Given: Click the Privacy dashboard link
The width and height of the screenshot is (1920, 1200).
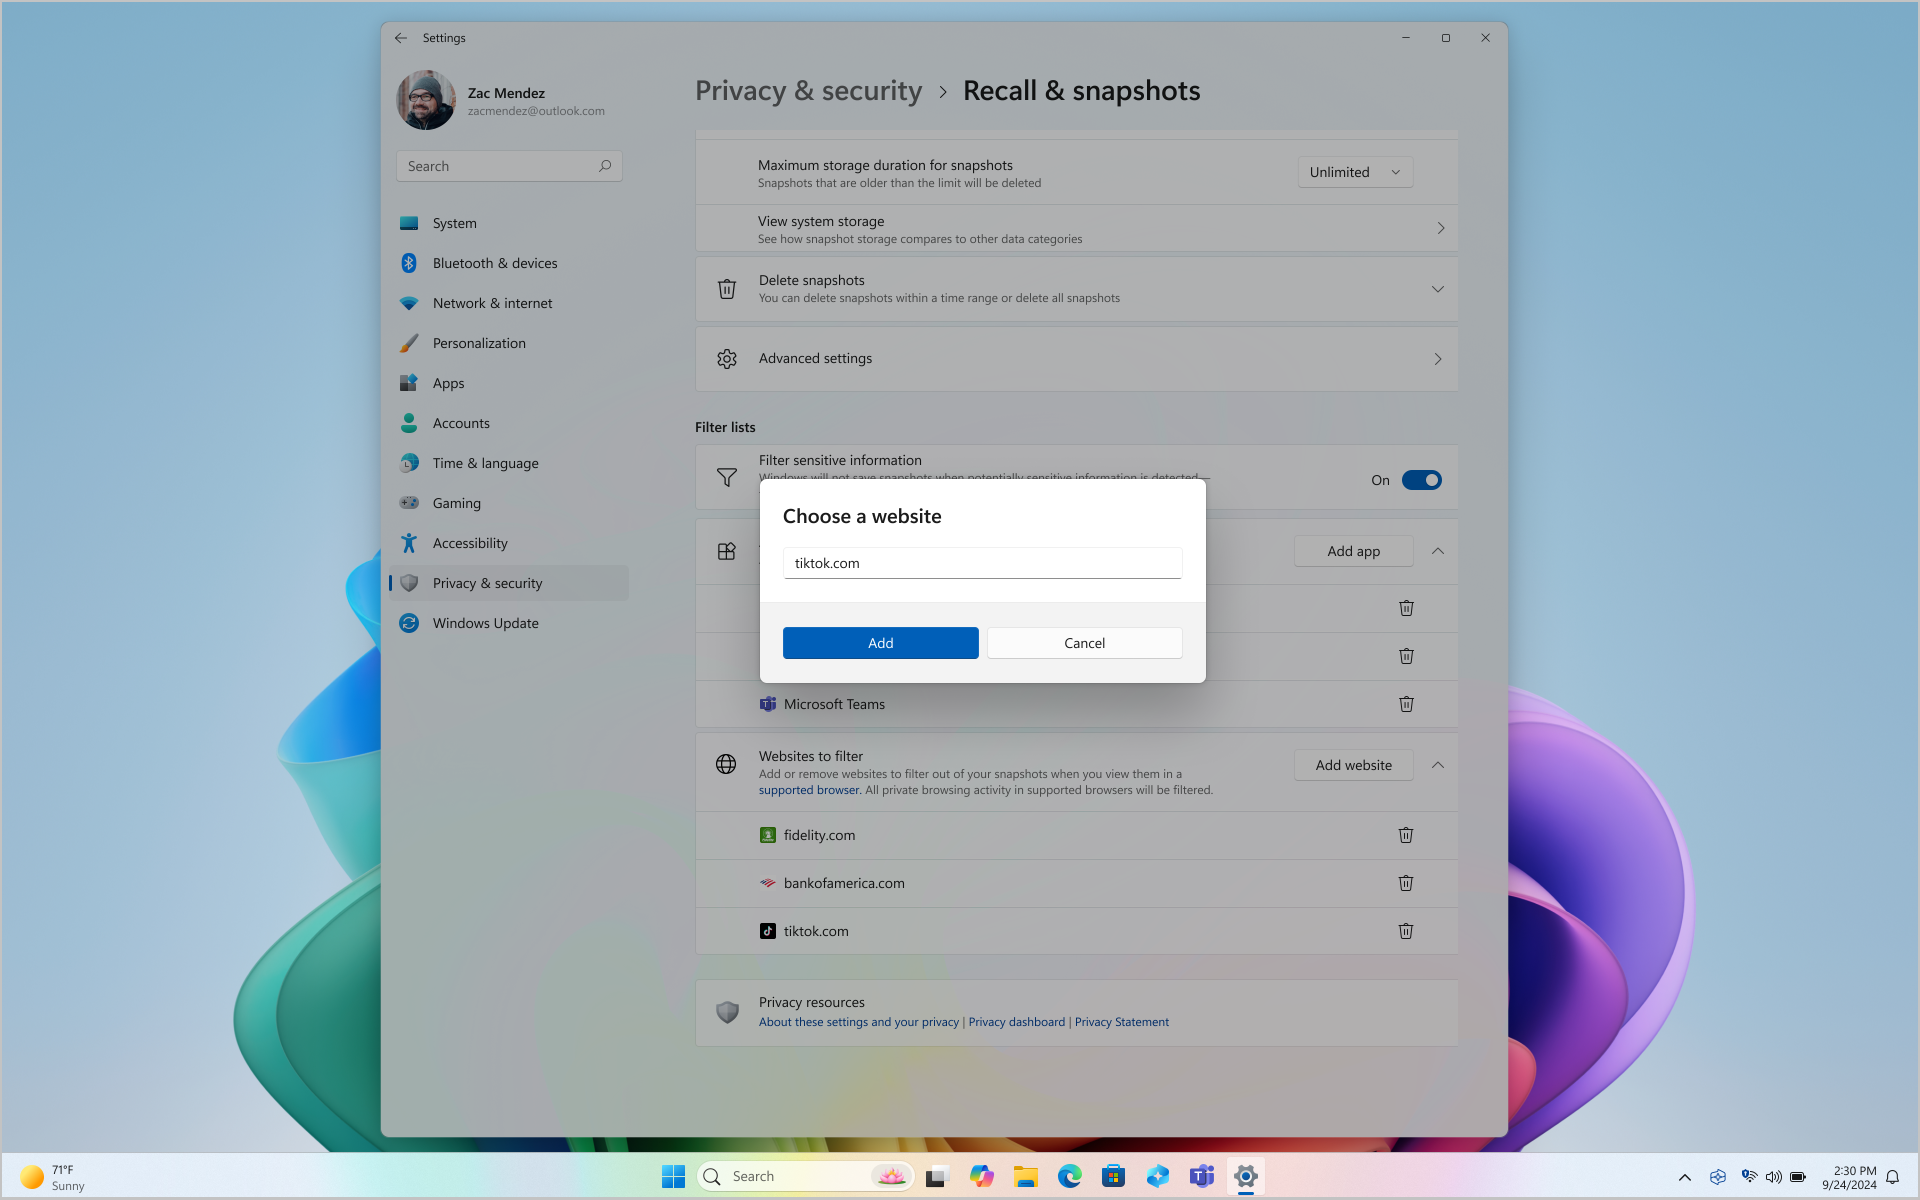Looking at the screenshot, I should coord(1016,1022).
